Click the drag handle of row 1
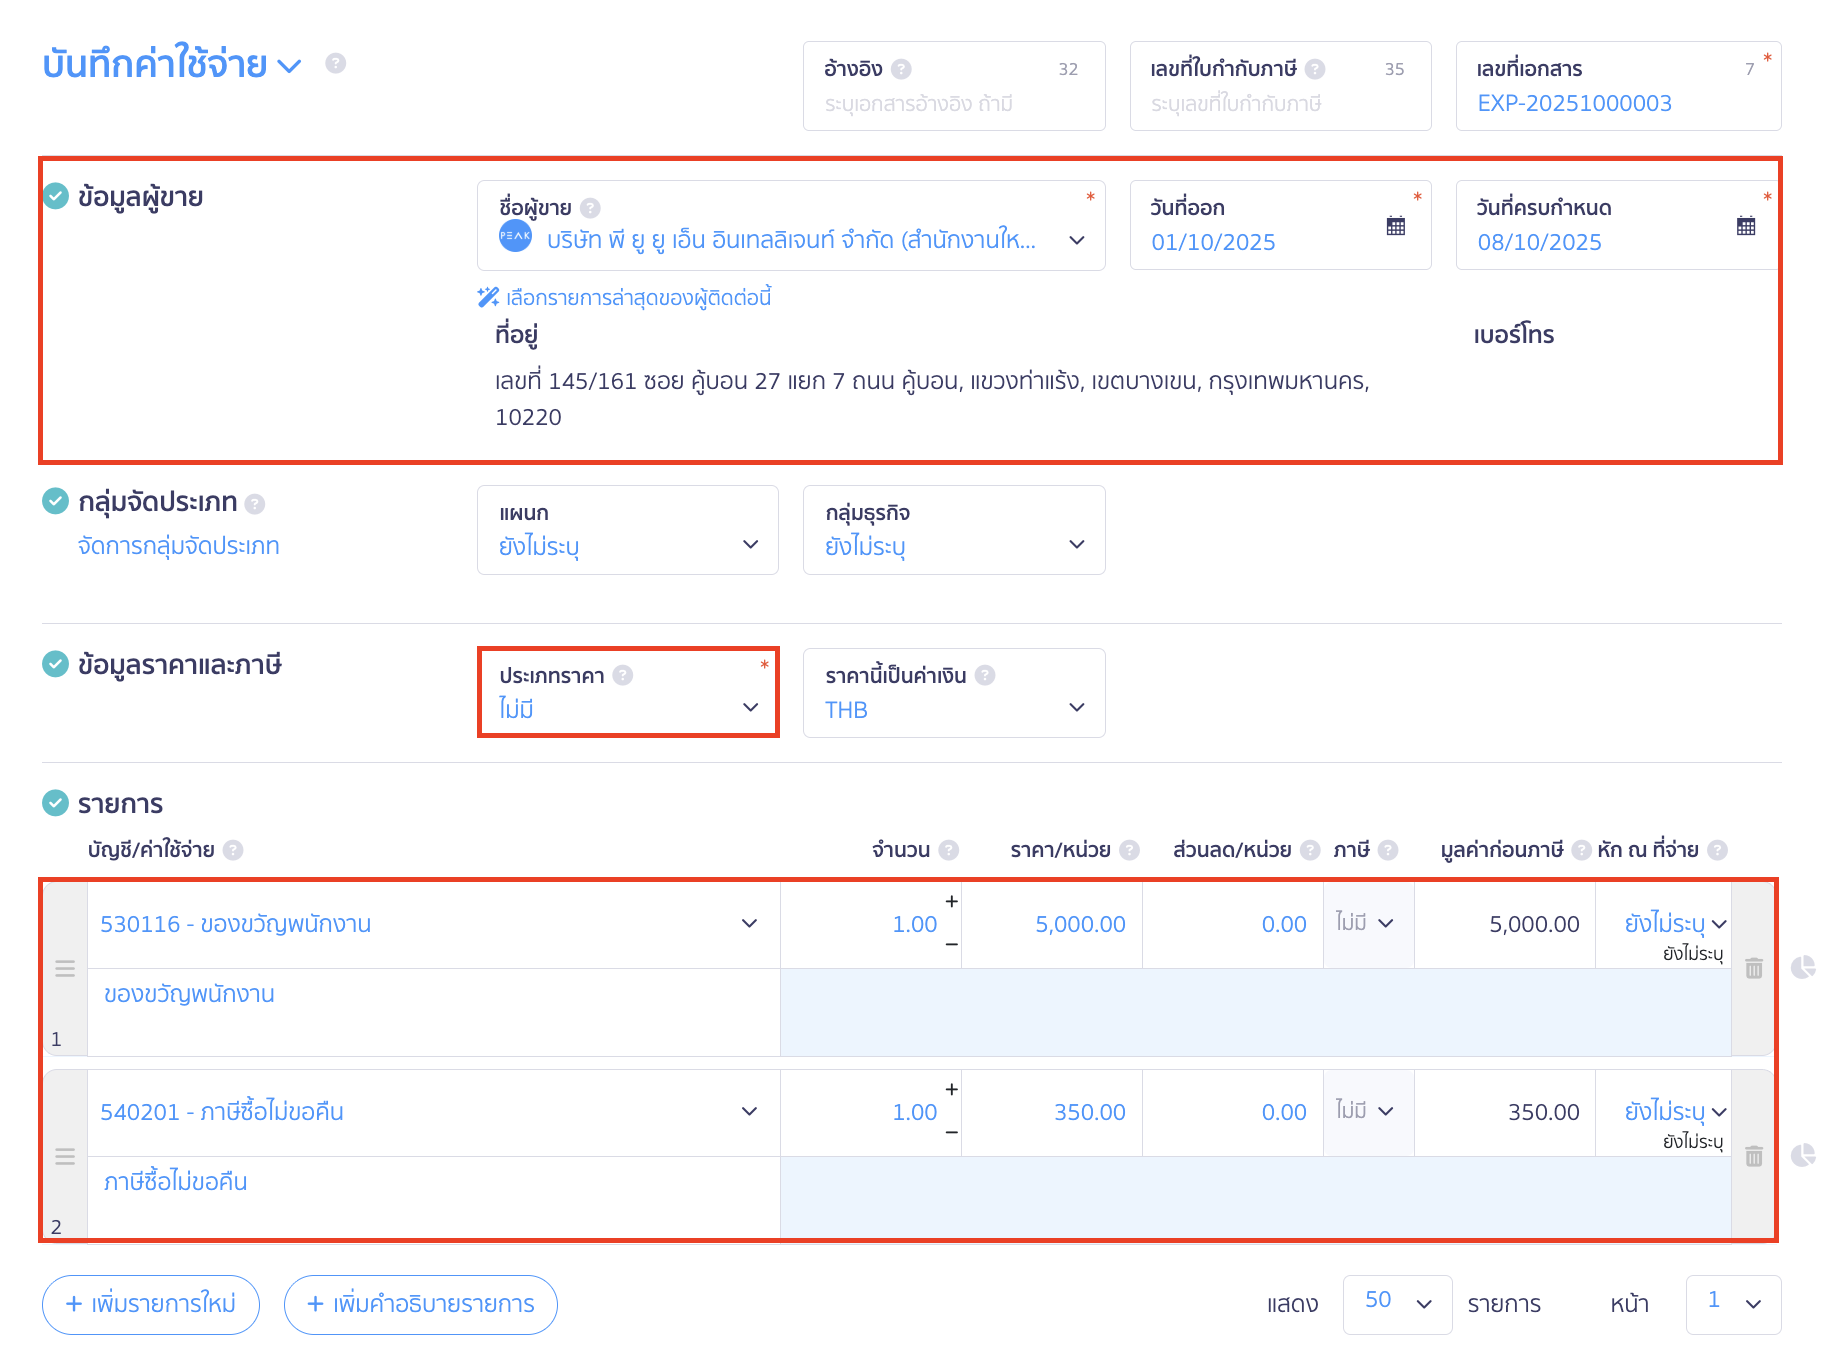1824x1358 pixels. [x=65, y=968]
